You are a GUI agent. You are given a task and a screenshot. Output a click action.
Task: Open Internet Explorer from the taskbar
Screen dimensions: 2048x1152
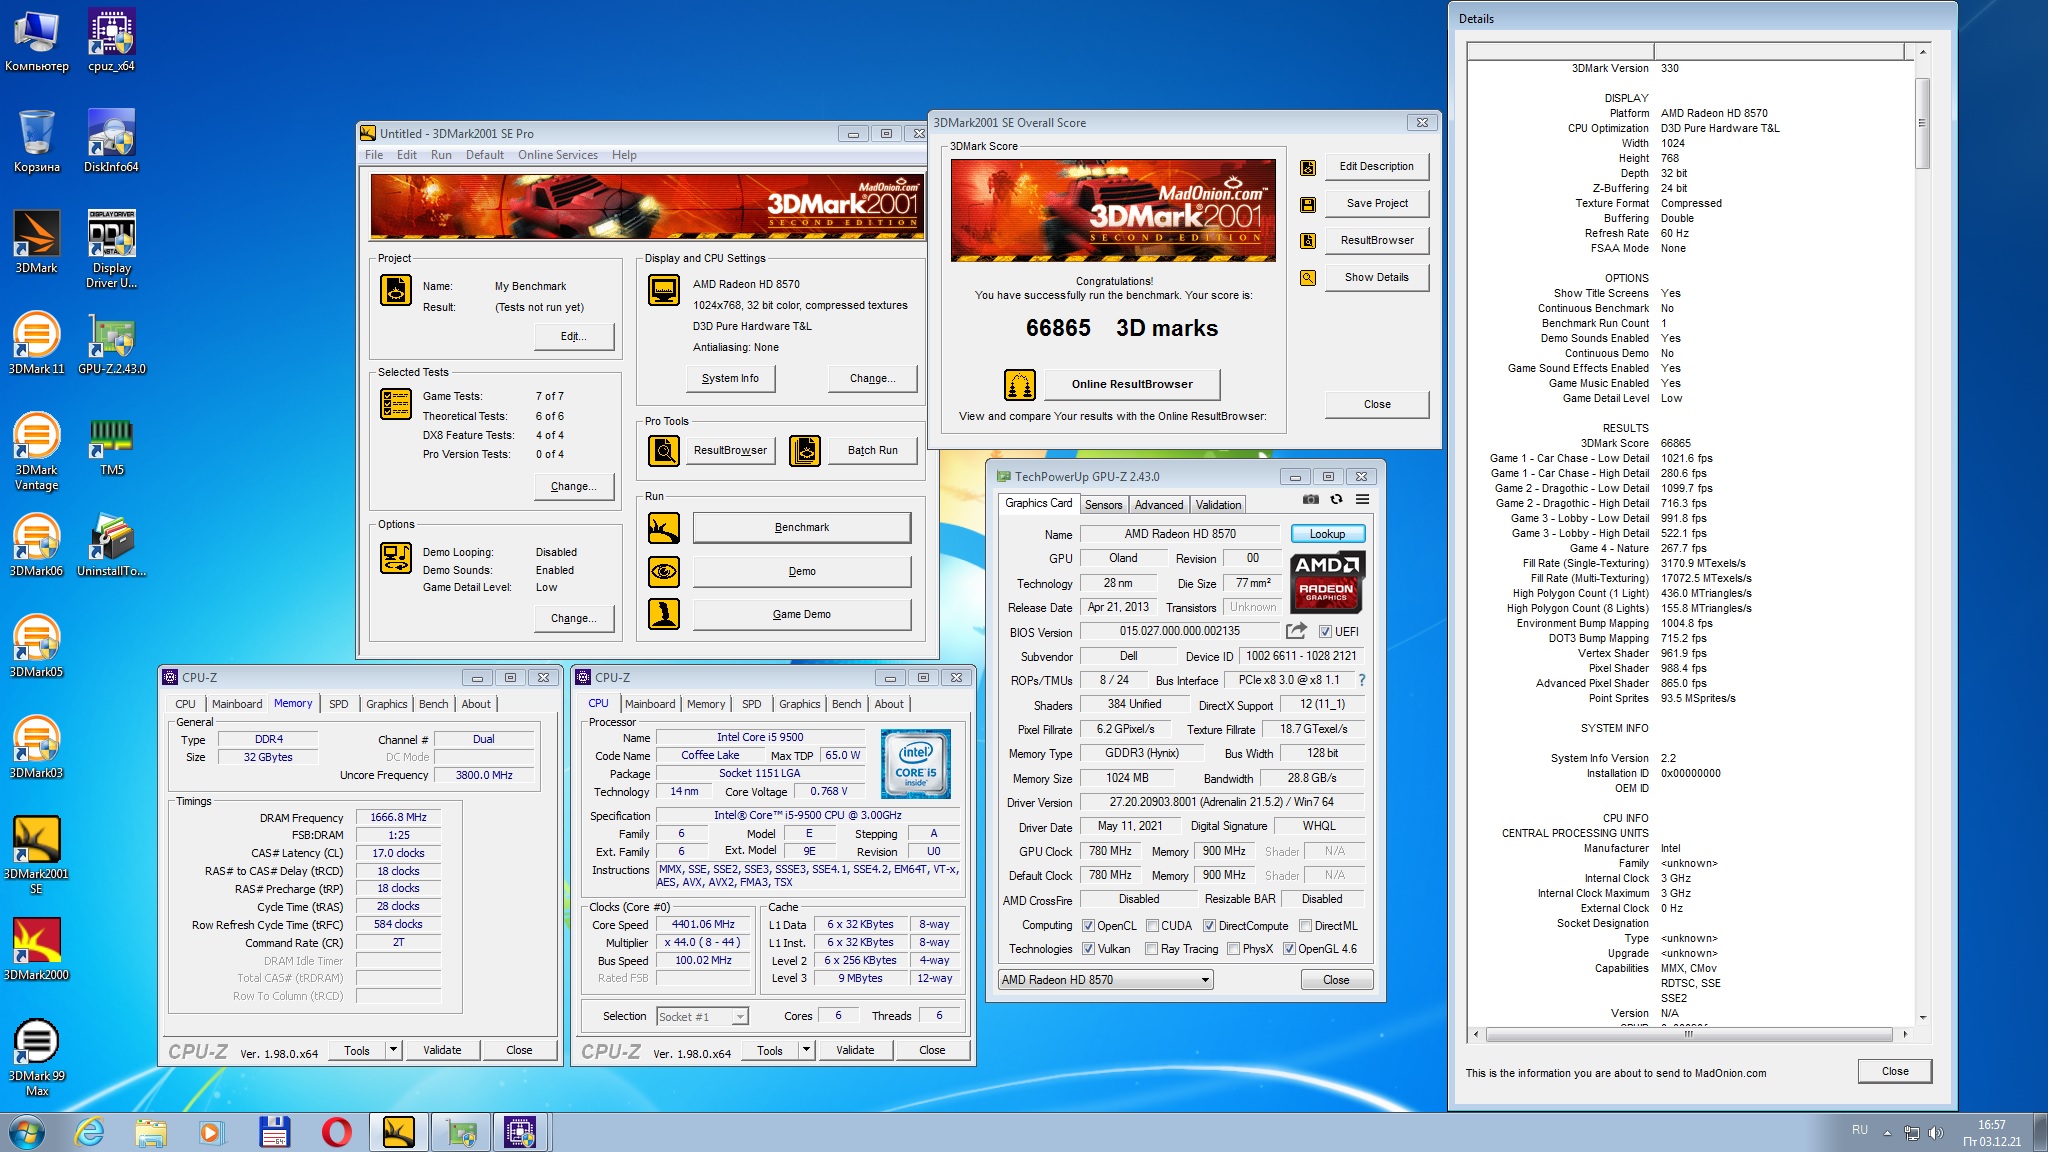coord(90,1133)
